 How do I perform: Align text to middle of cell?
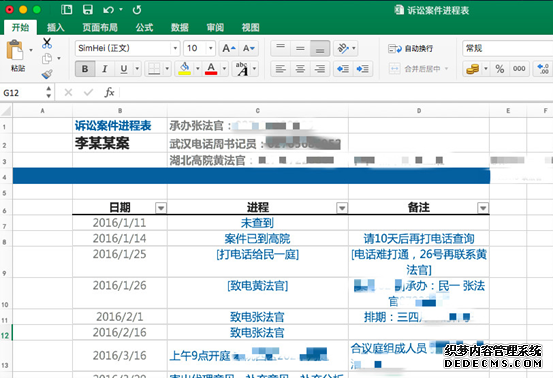[300, 48]
